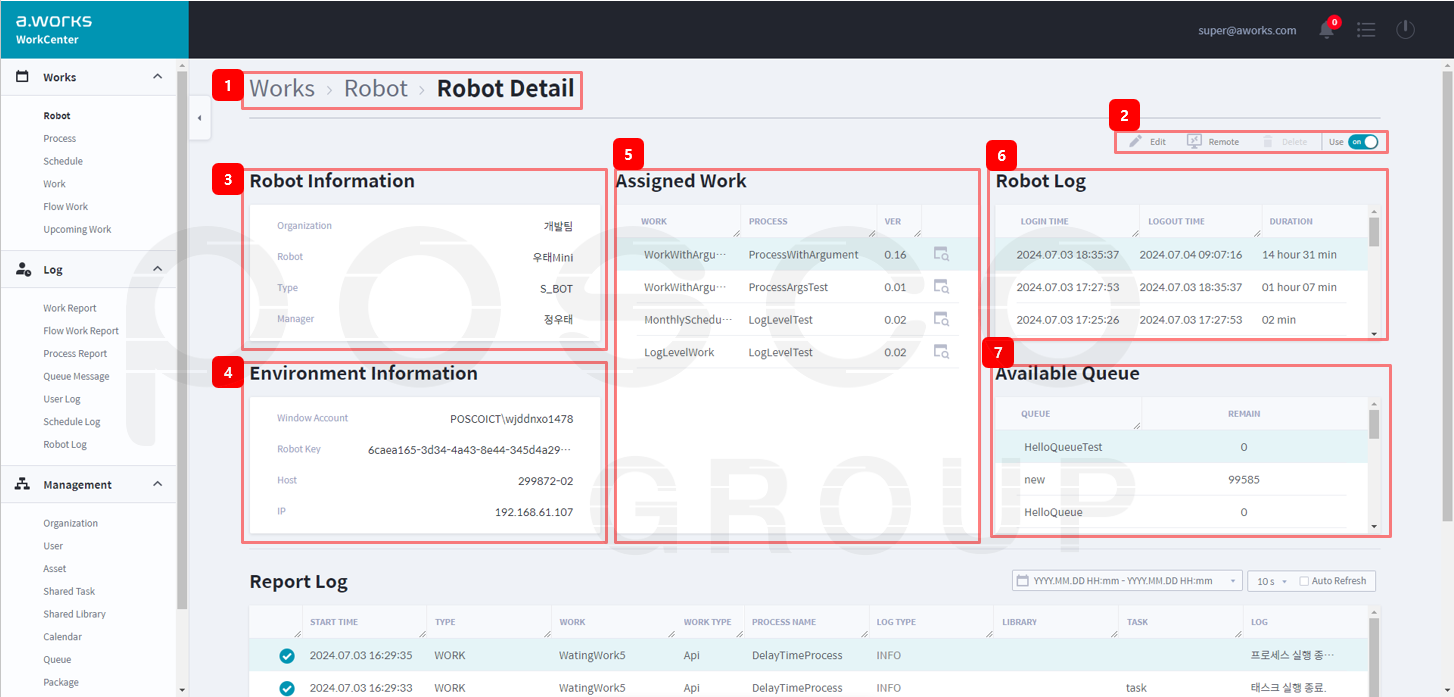
Task: Open the Shared Library menu item
Action: tap(74, 614)
